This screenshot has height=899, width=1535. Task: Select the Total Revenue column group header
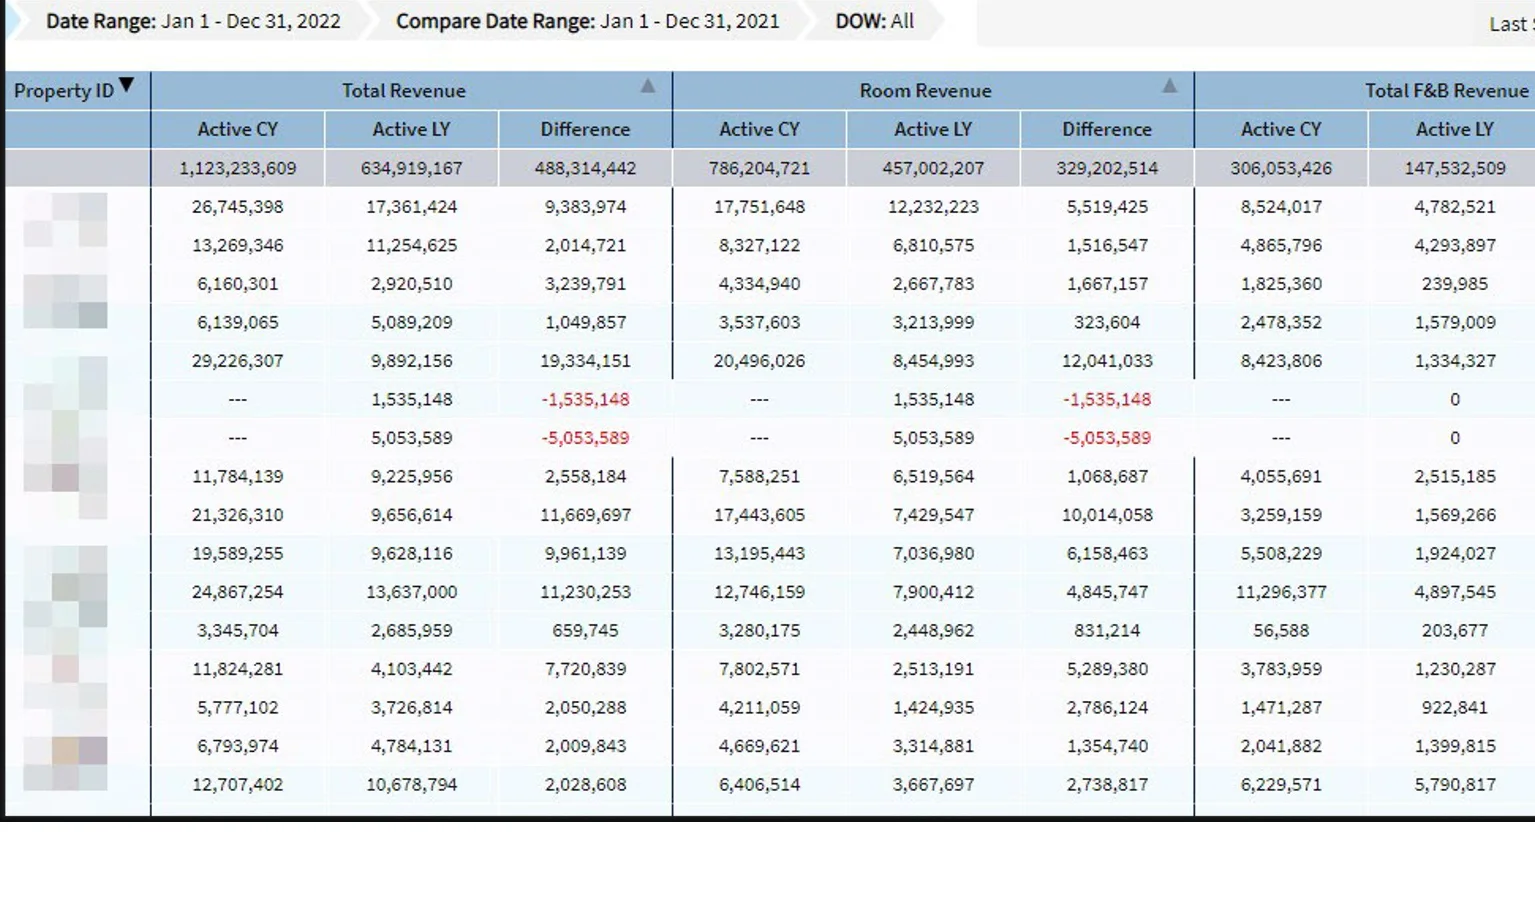pos(403,91)
